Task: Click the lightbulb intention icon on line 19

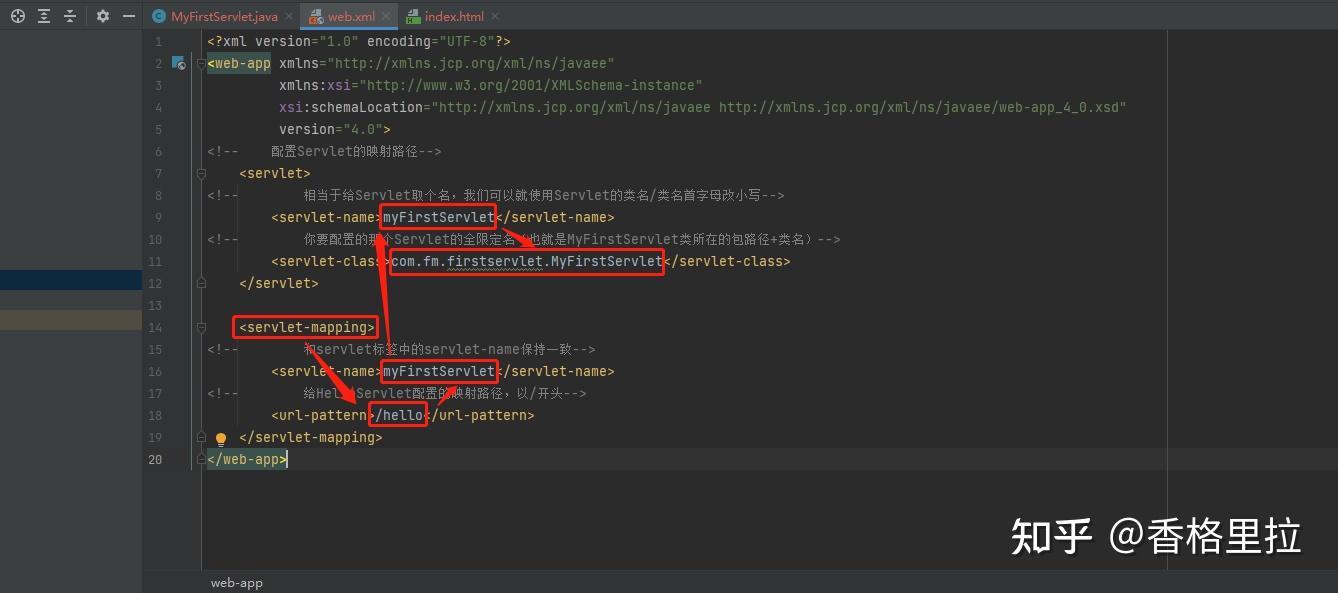Action: pos(220,438)
